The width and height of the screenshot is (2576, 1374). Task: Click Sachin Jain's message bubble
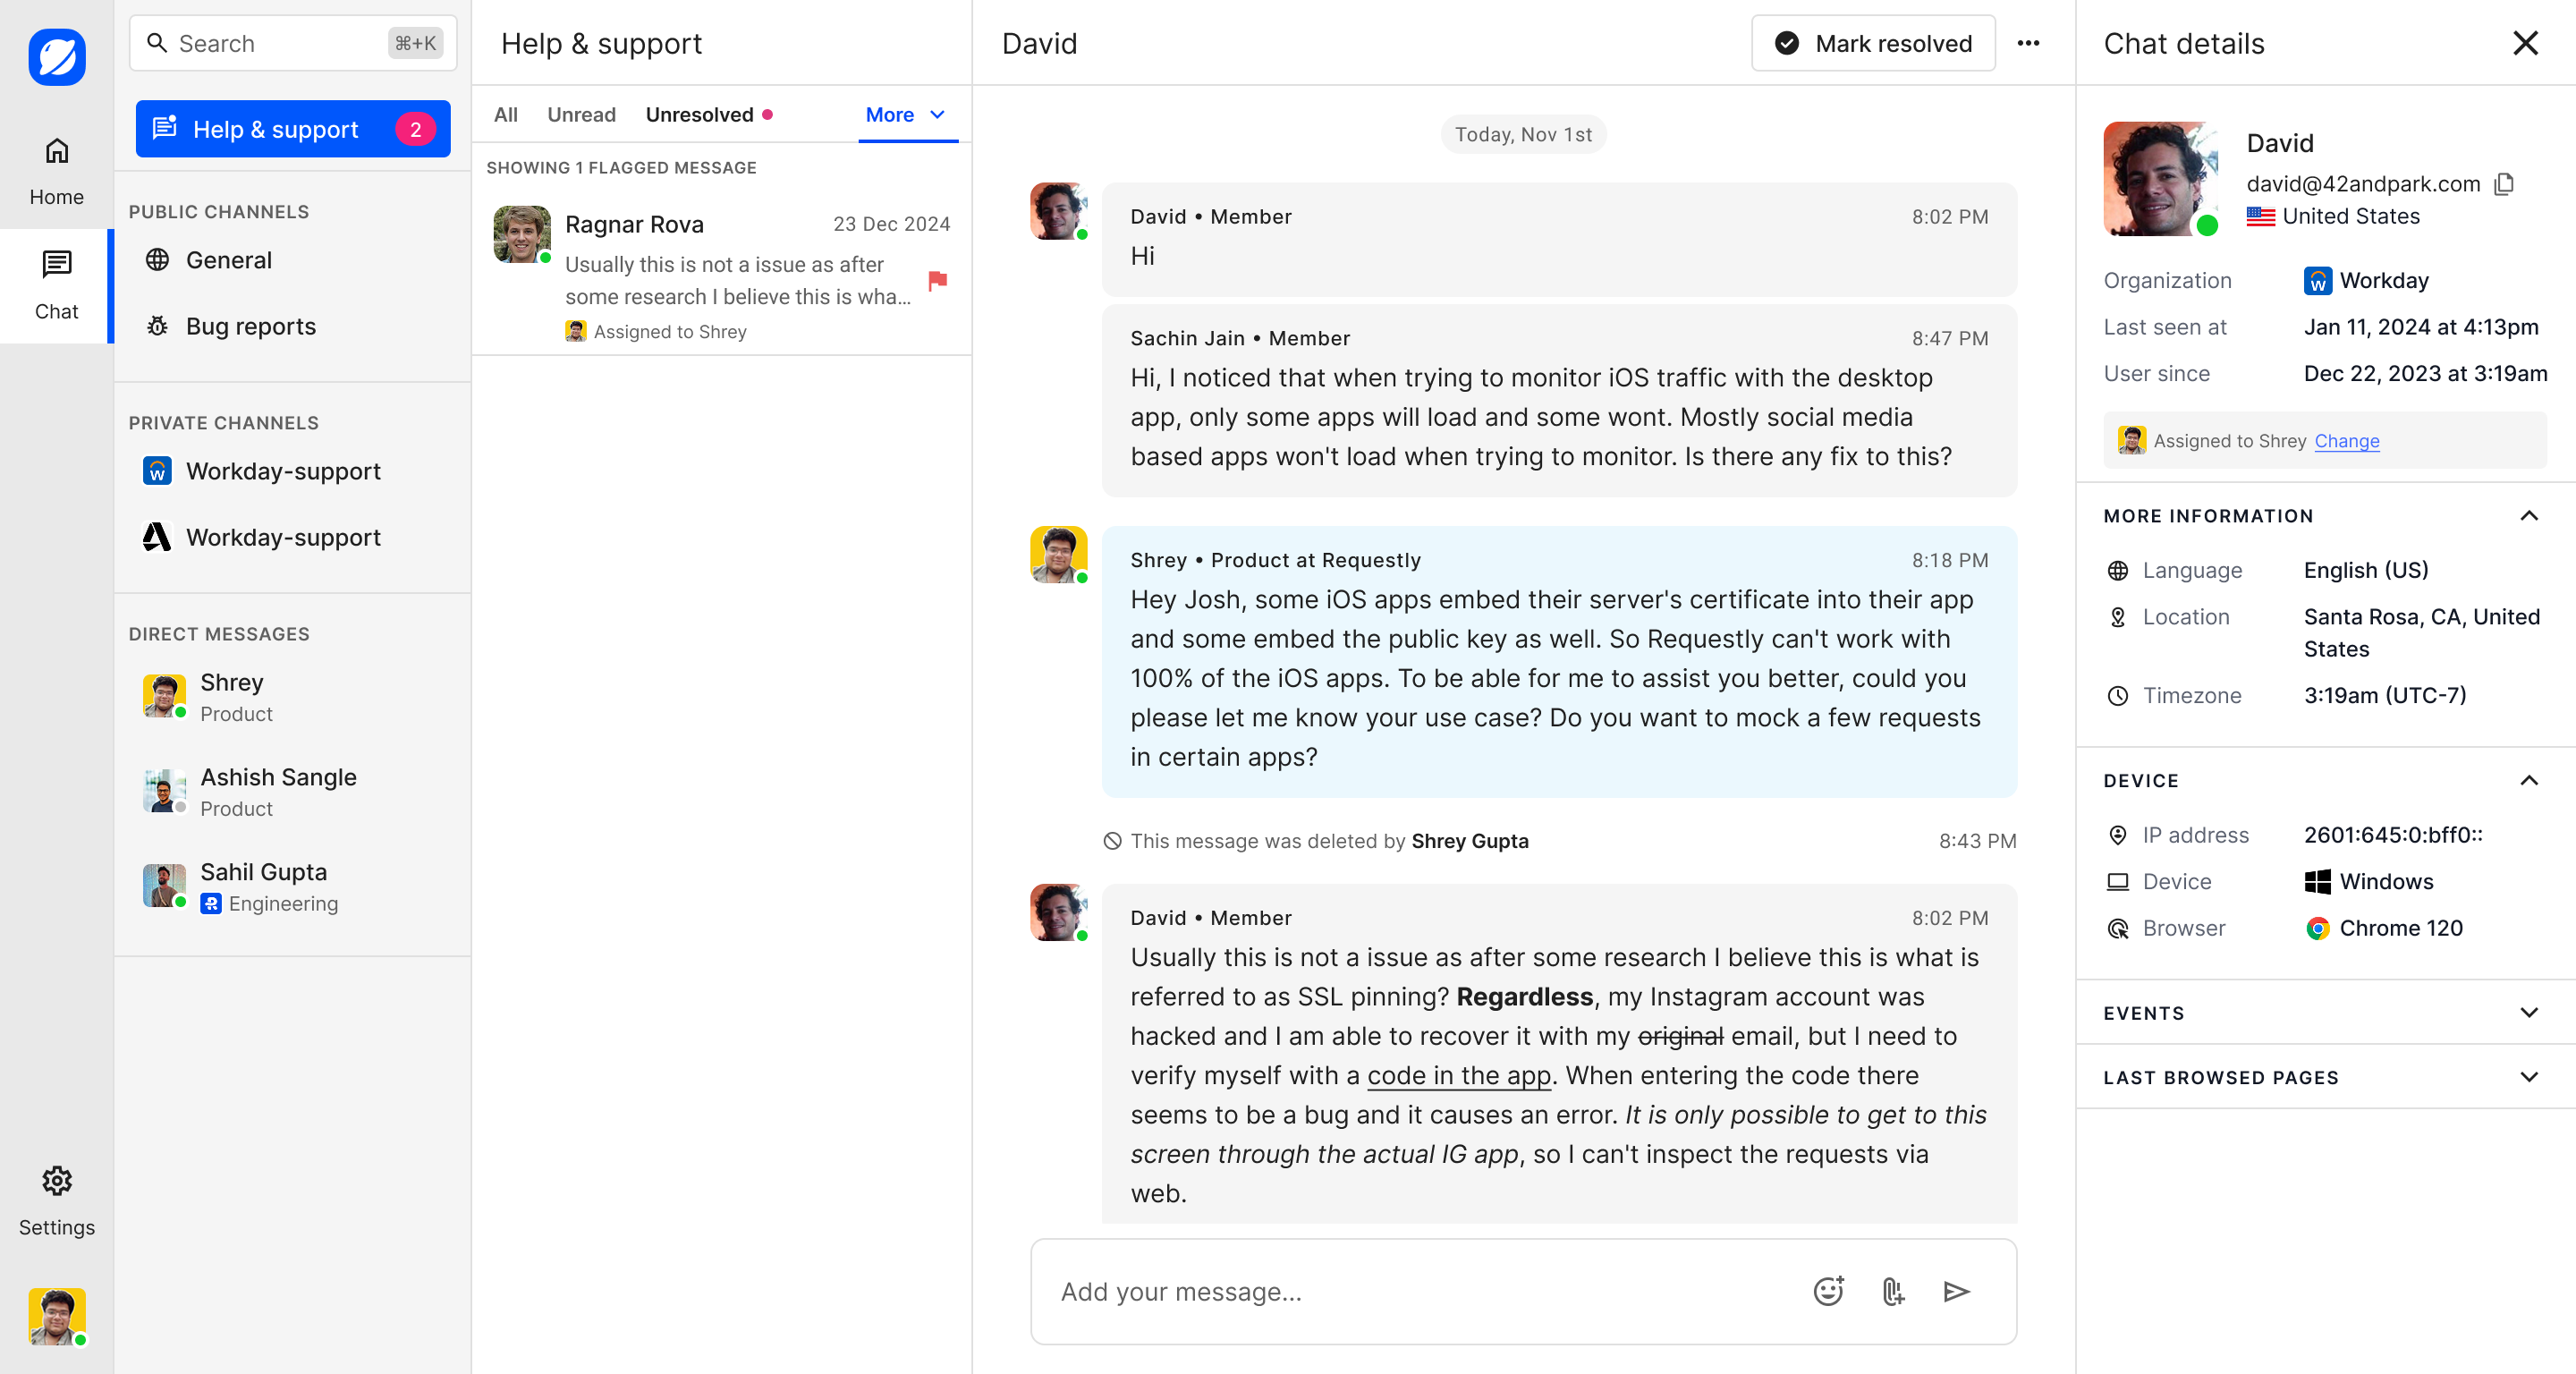pyautogui.click(x=1559, y=400)
